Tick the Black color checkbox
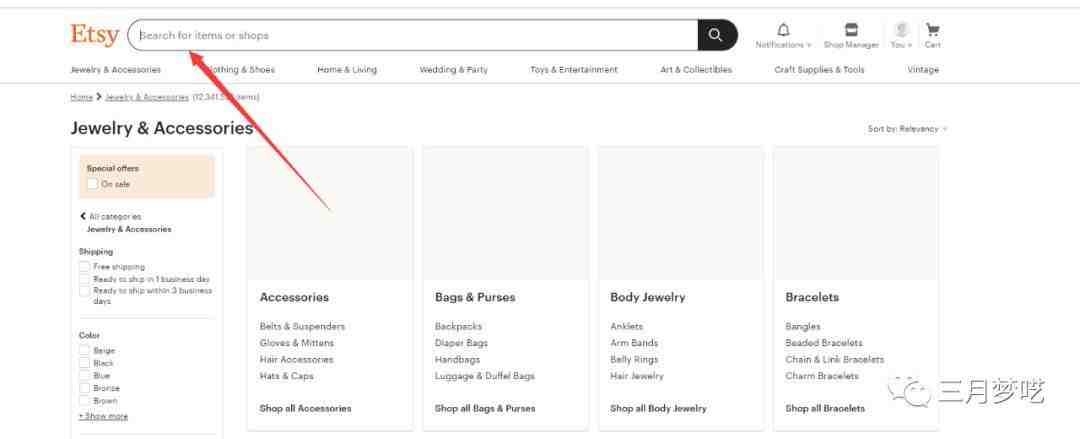The height and width of the screenshot is (439, 1080). [x=84, y=363]
